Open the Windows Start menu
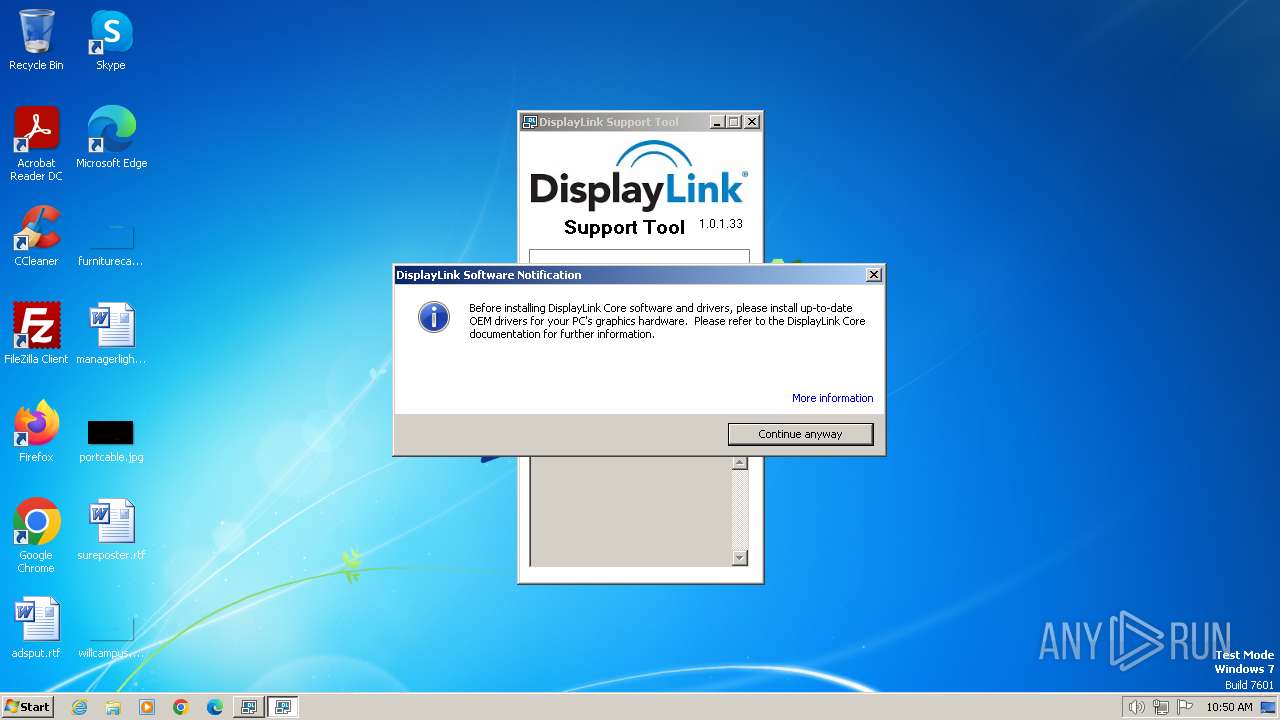This screenshot has width=1280, height=720. (27, 706)
